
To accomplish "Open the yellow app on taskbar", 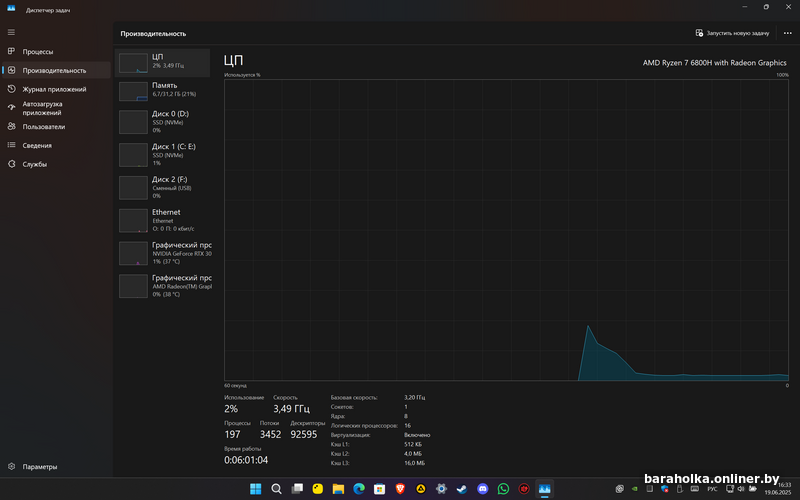I will (x=317, y=489).
